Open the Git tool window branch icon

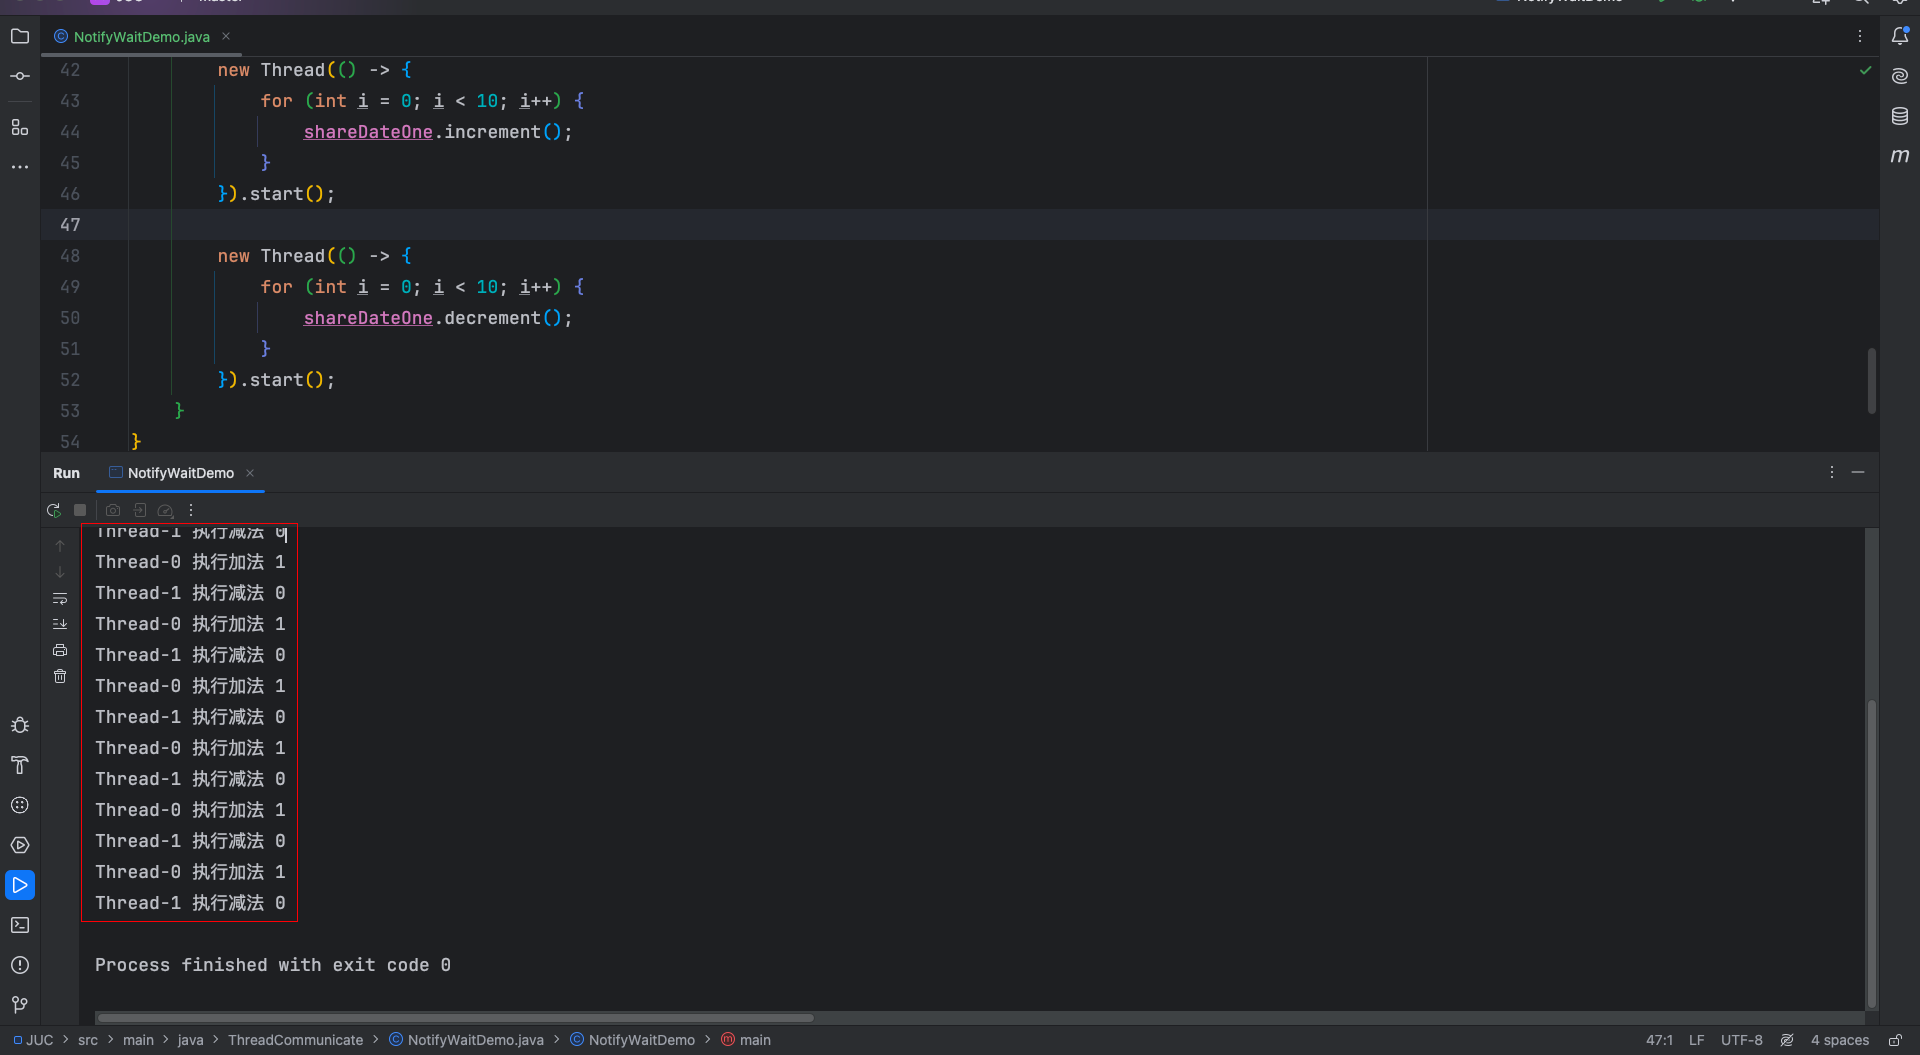(x=20, y=1004)
